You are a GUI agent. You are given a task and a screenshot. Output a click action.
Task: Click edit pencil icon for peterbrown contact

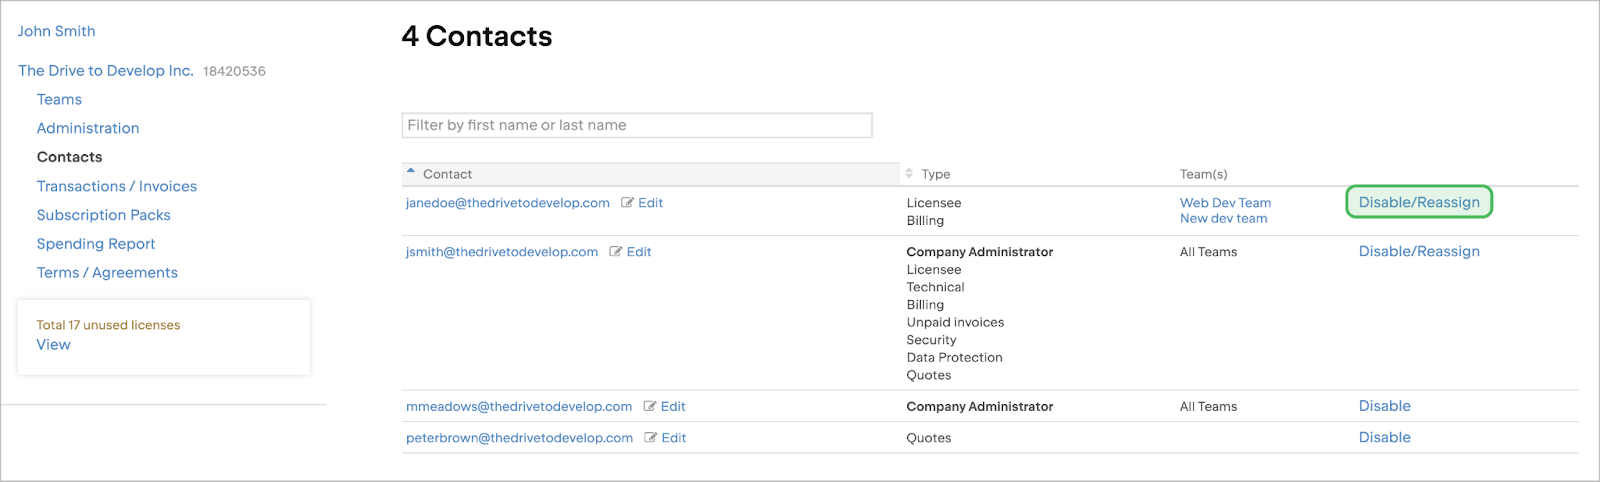pyautogui.click(x=651, y=438)
